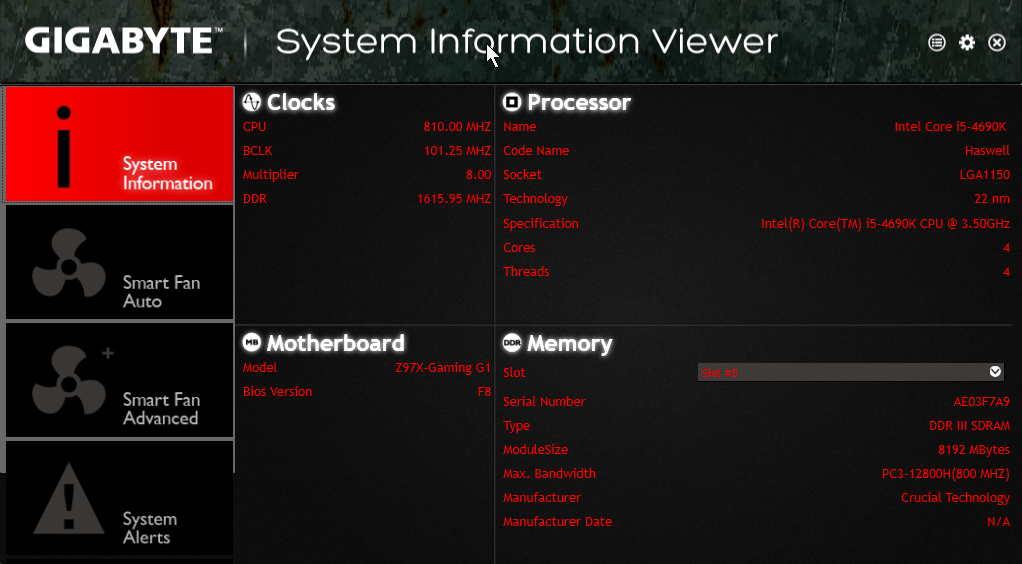The height and width of the screenshot is (564, 1022).
Task: Click the DDR value 1615.95 MHZ
Action: [x=454, y=199]
